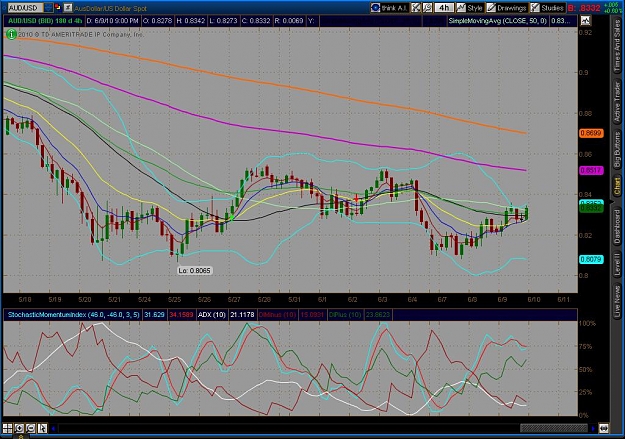Open the 4h timeframe selector
625x439 pixels.
444,8
